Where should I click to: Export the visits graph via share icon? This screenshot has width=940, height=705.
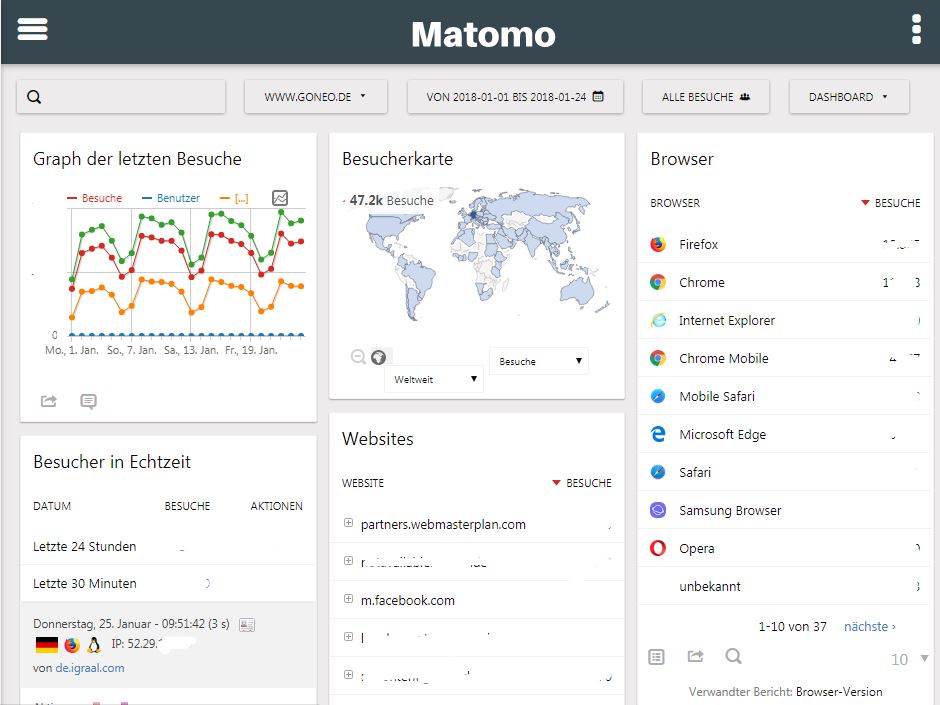pyautogui.click(x=49, y=400)
